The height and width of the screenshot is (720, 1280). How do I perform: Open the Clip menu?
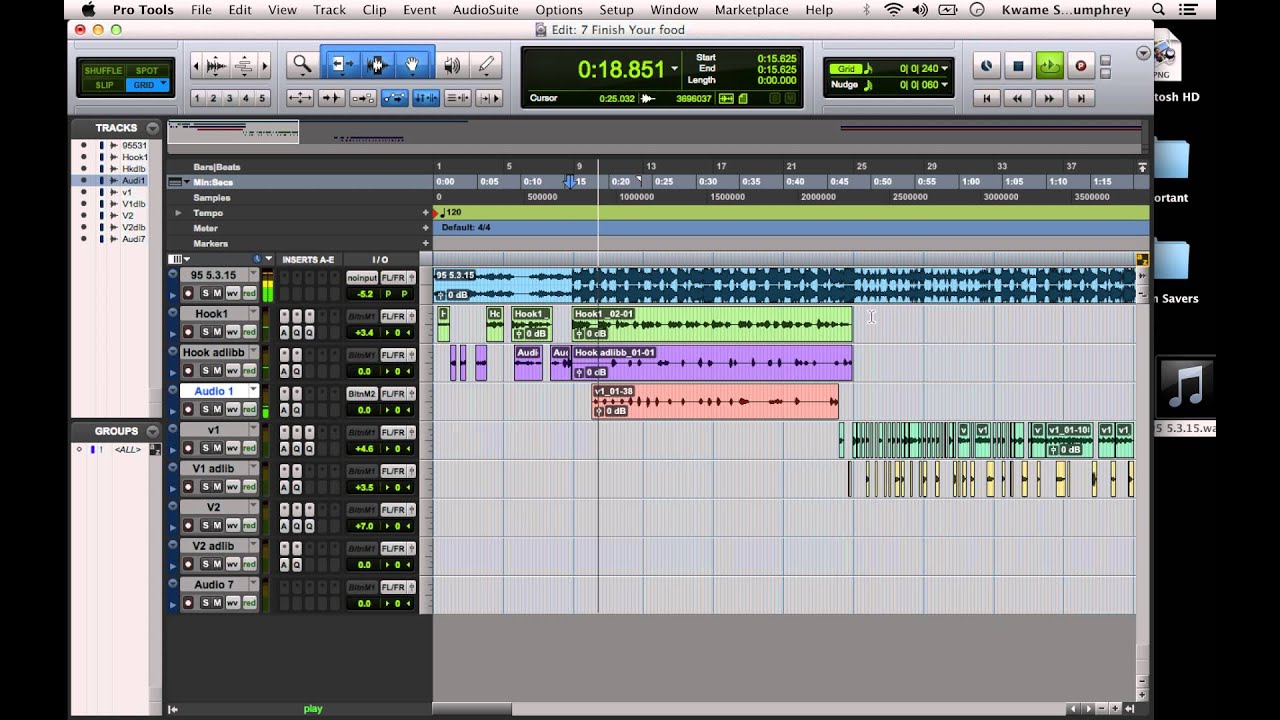[x=375, y=10]
